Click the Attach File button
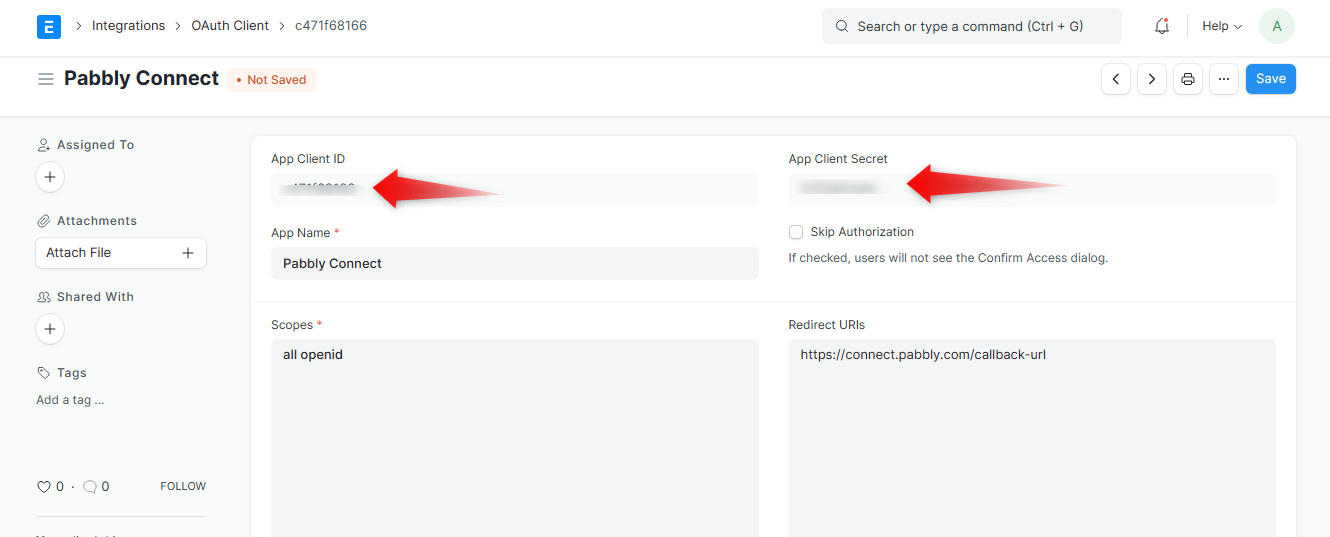 (x=121, y=253)
